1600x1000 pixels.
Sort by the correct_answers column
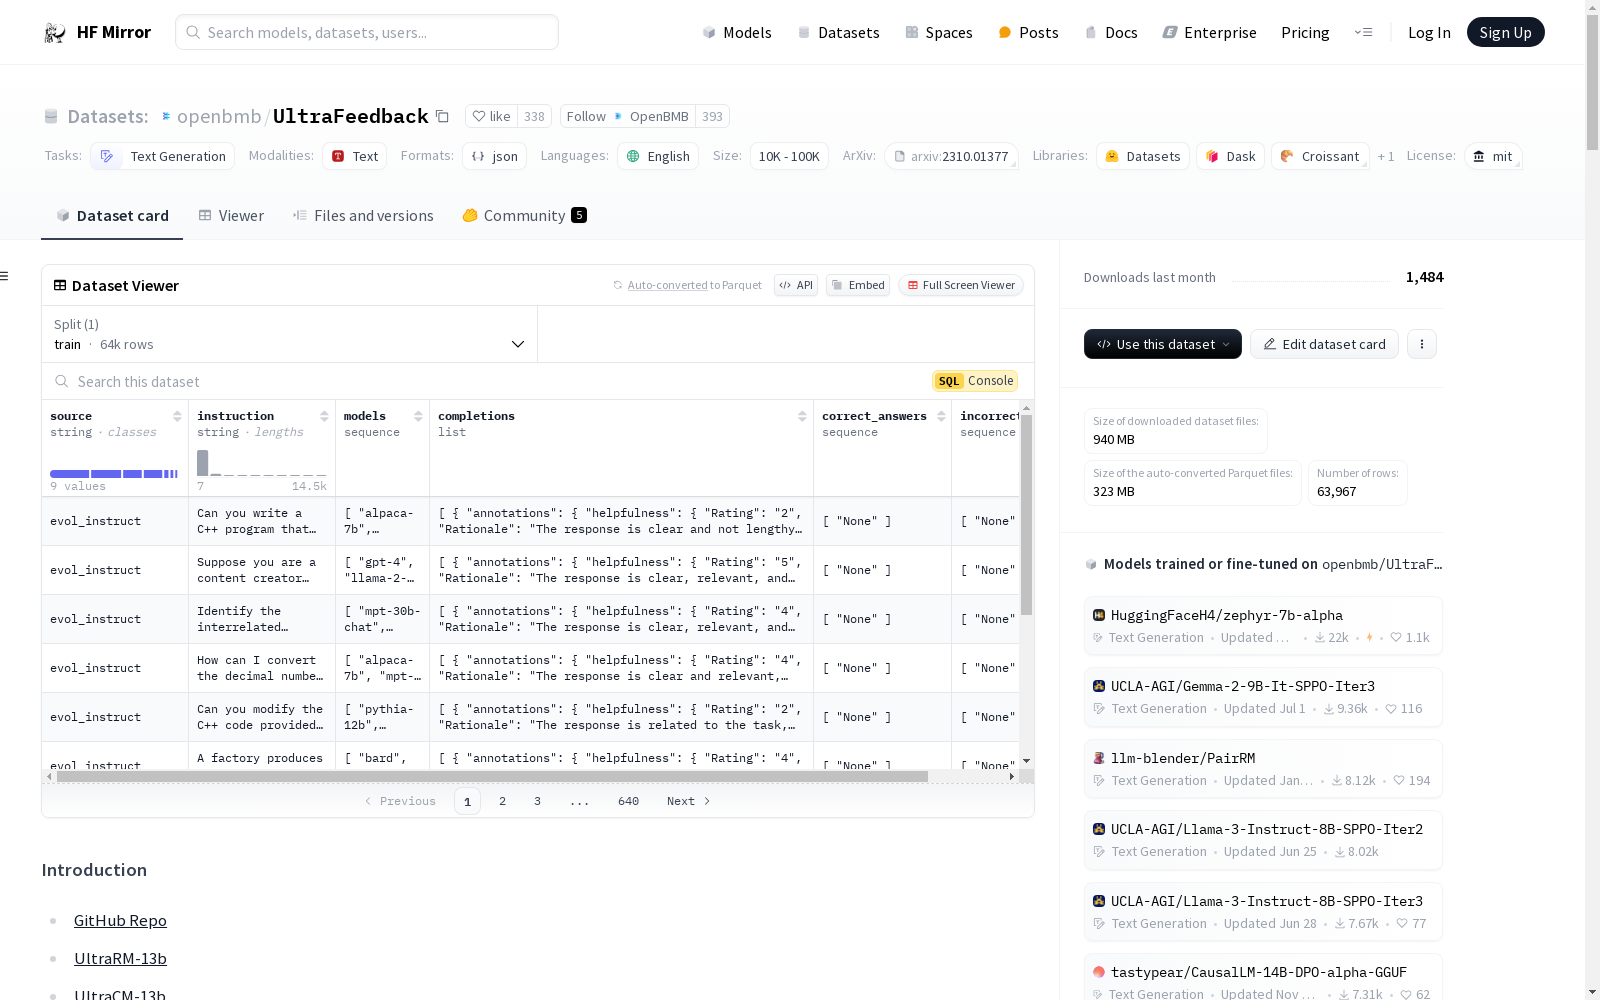coord(941,416)
